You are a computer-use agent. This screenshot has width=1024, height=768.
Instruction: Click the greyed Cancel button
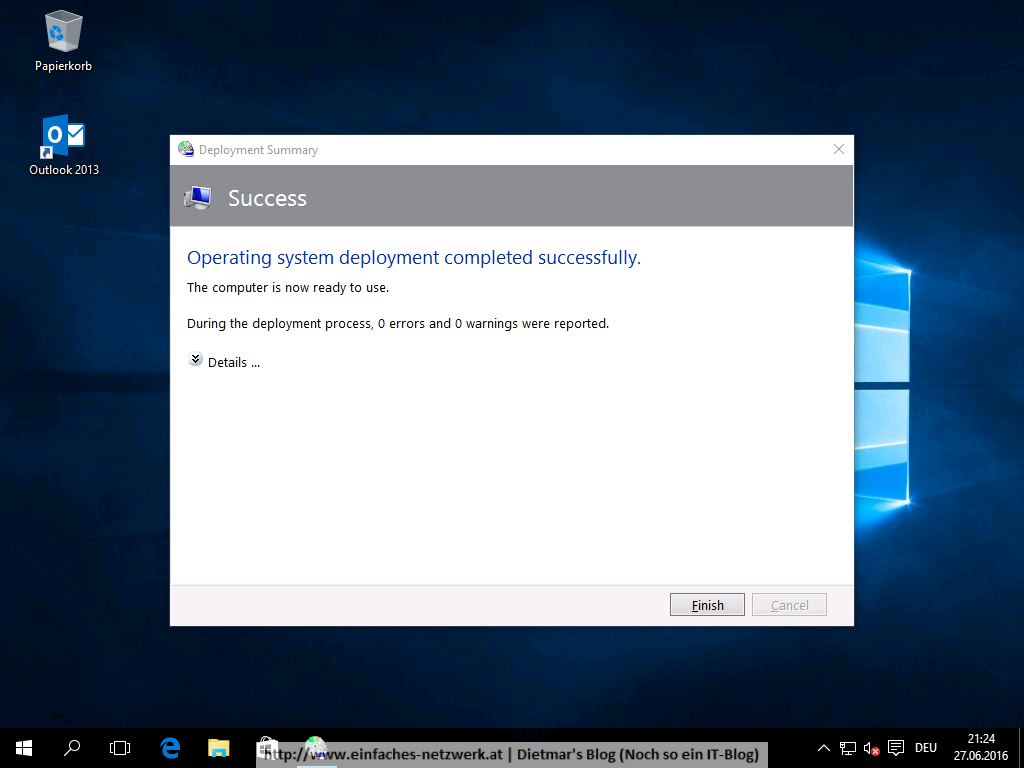[789, 605]
